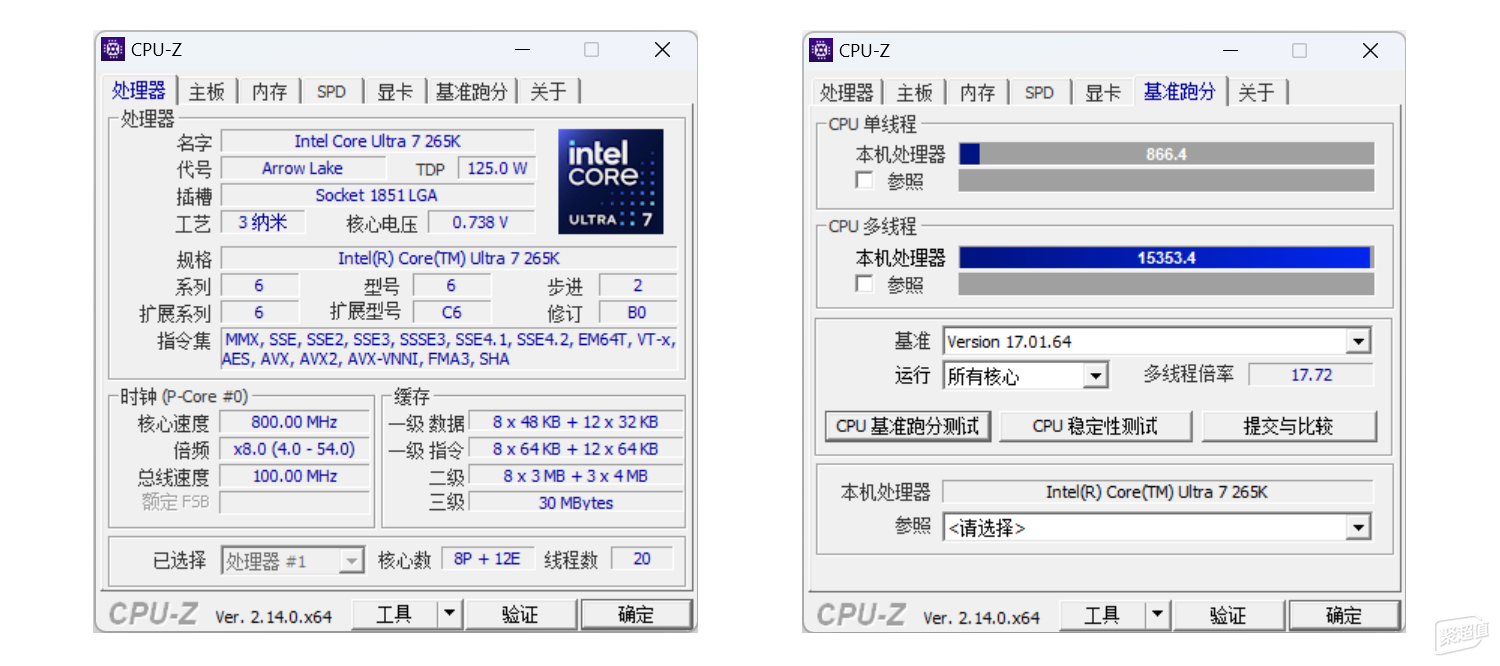Click the 扩展型号 value C6

452,312
